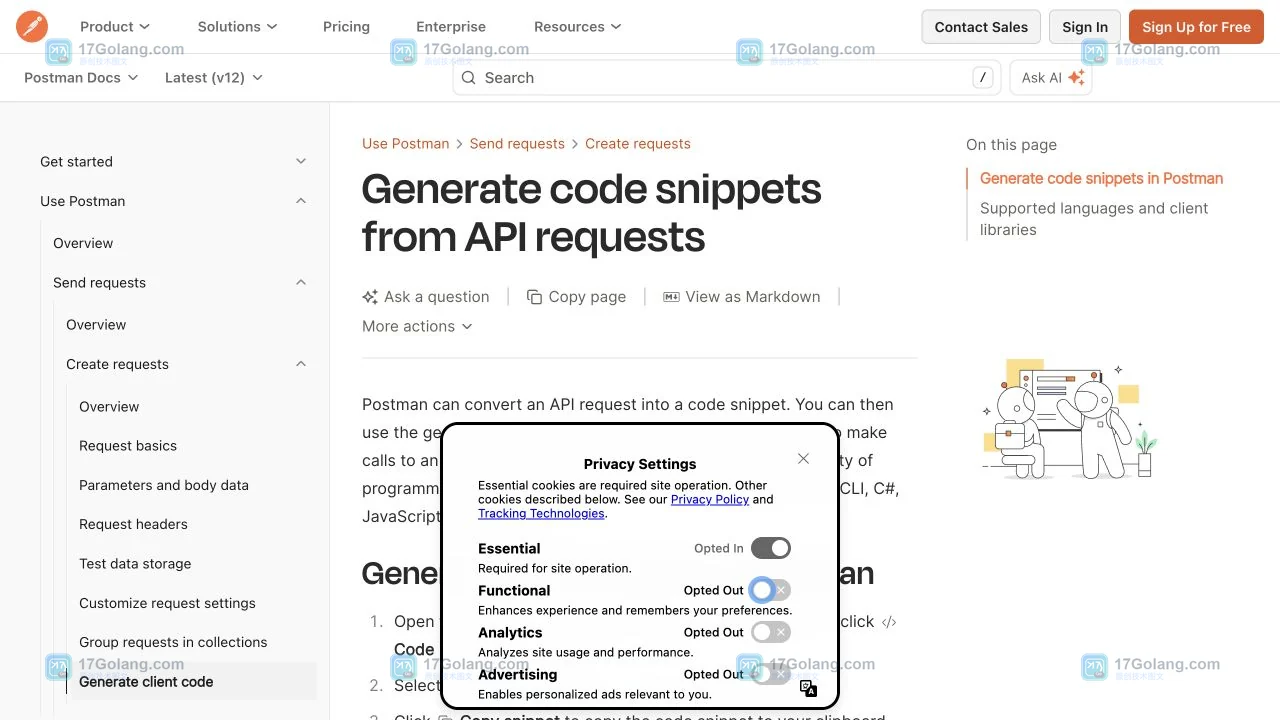The image size is (1280, 720).
Task: Click the Ask AI sparkle icon
Action: [1076, 78]
